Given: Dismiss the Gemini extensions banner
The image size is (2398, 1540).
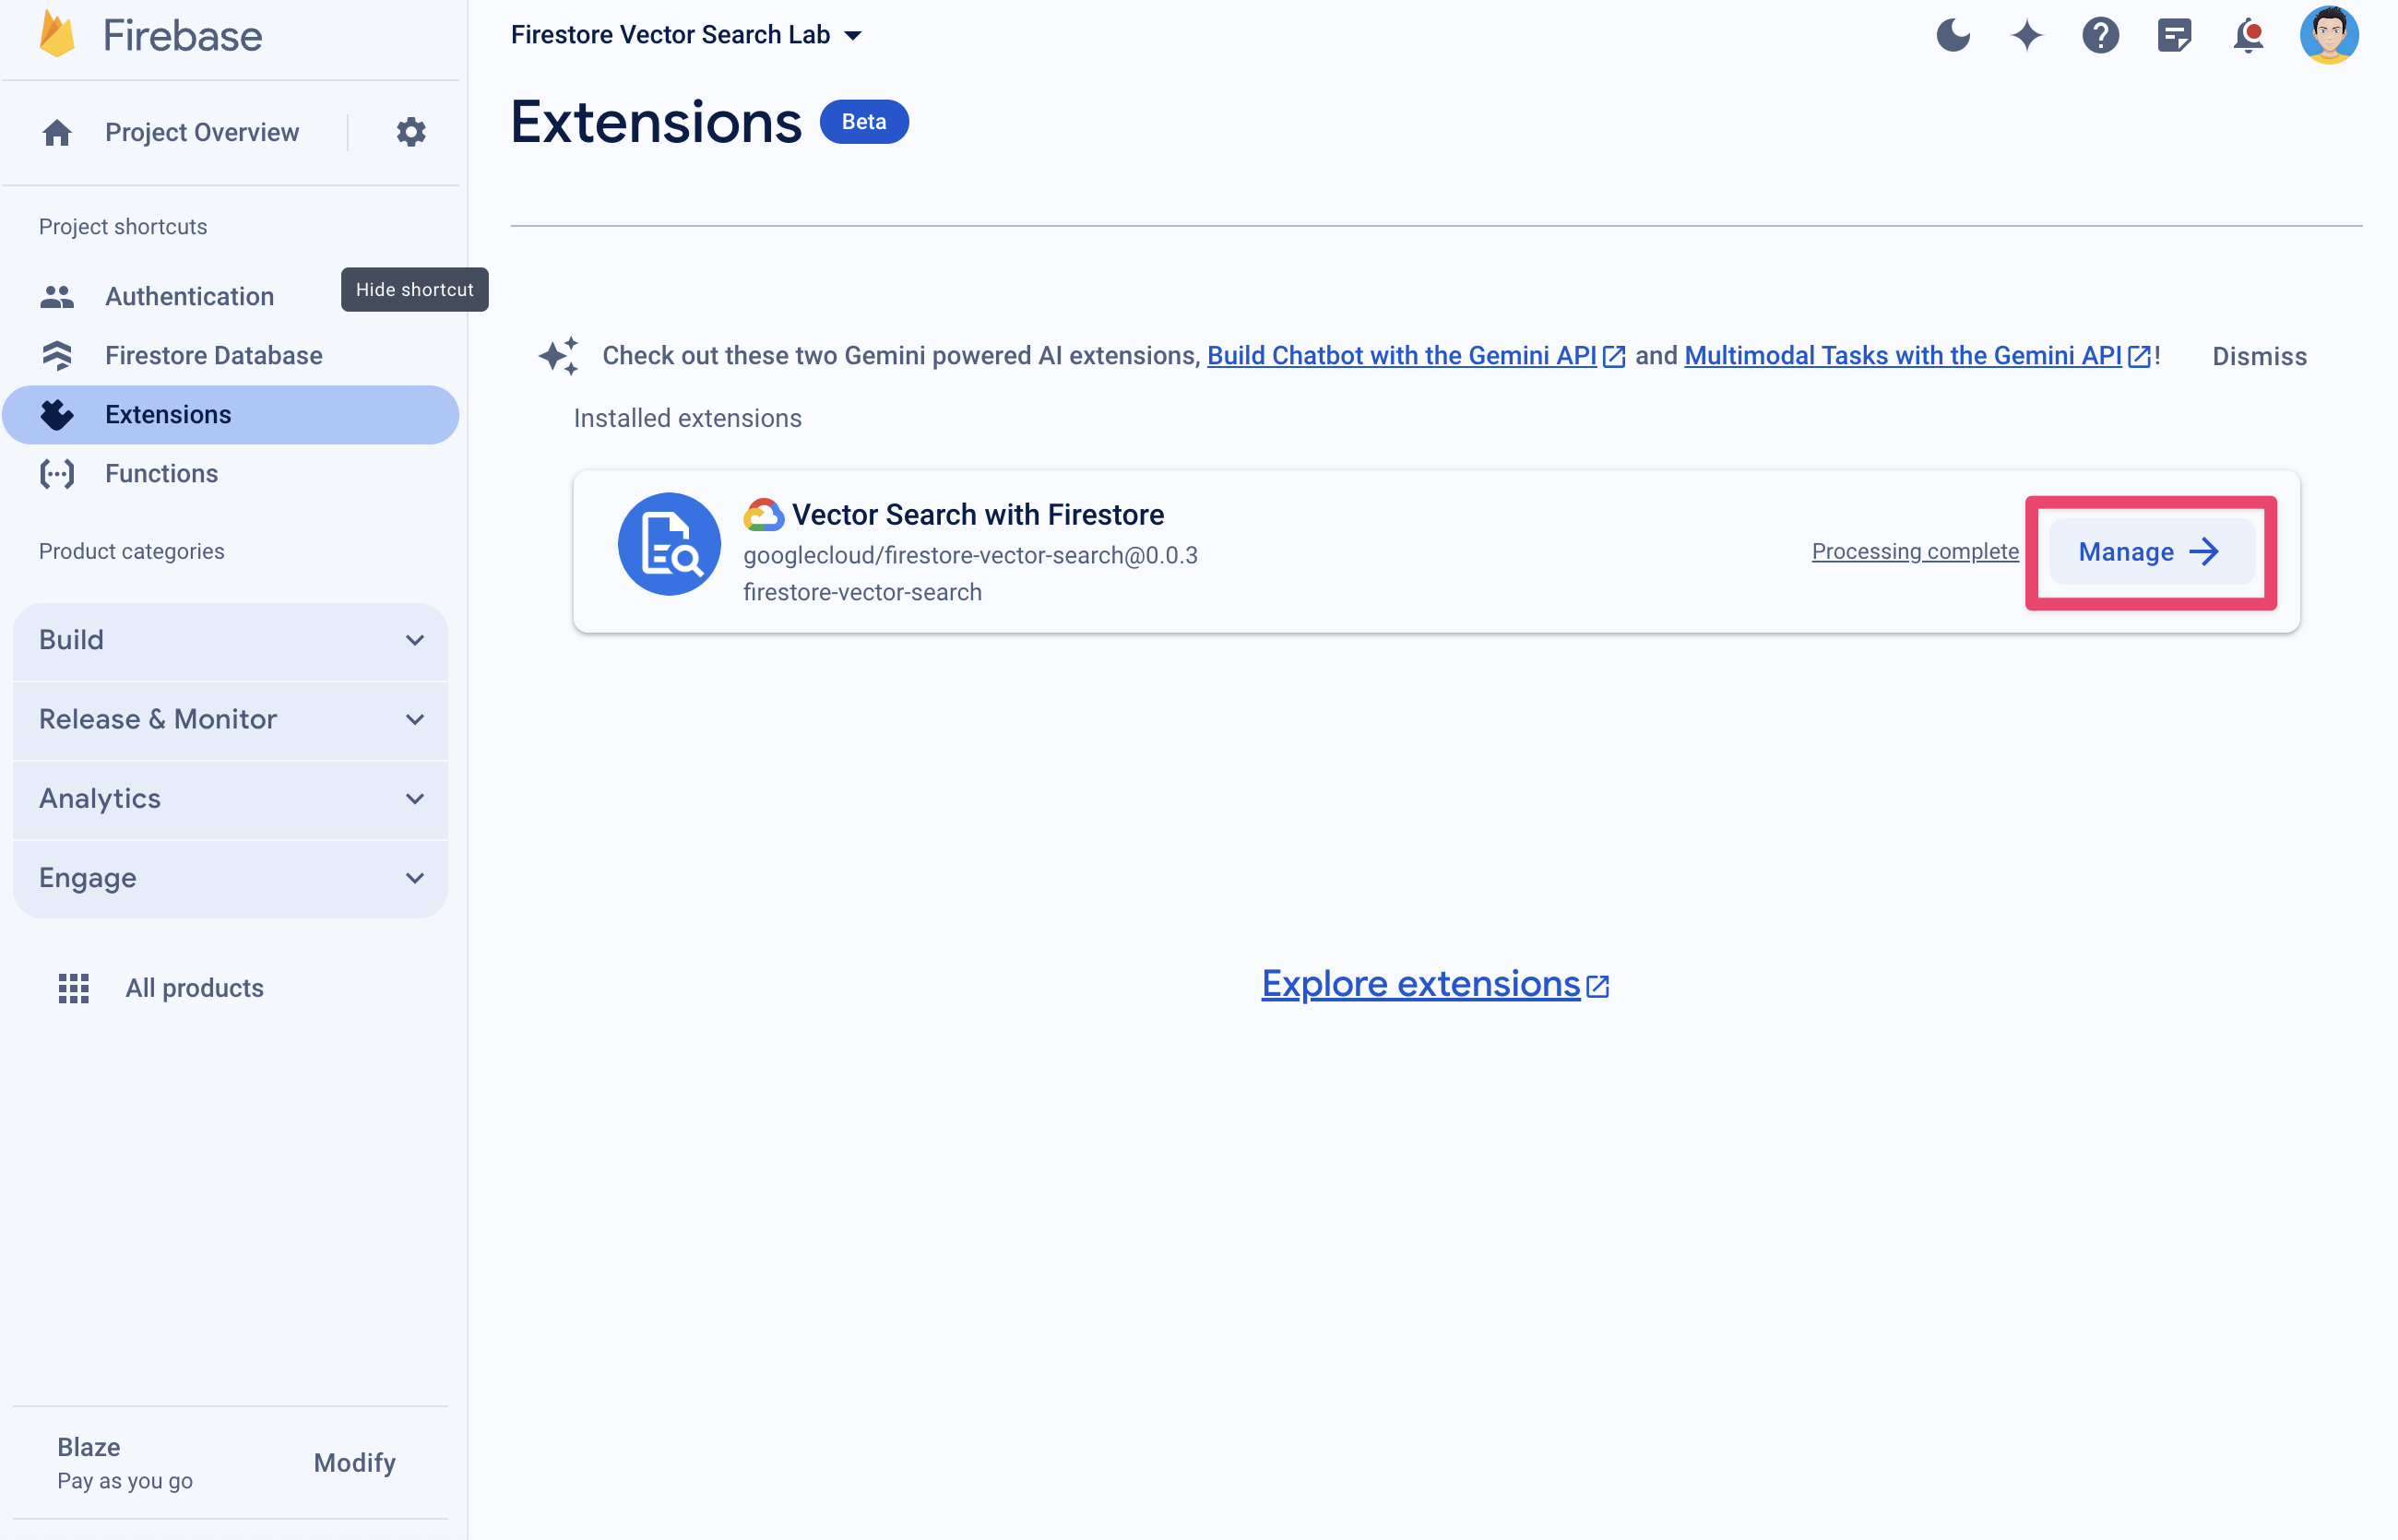Looking at the screenshot, I should tap(2260, 355).
